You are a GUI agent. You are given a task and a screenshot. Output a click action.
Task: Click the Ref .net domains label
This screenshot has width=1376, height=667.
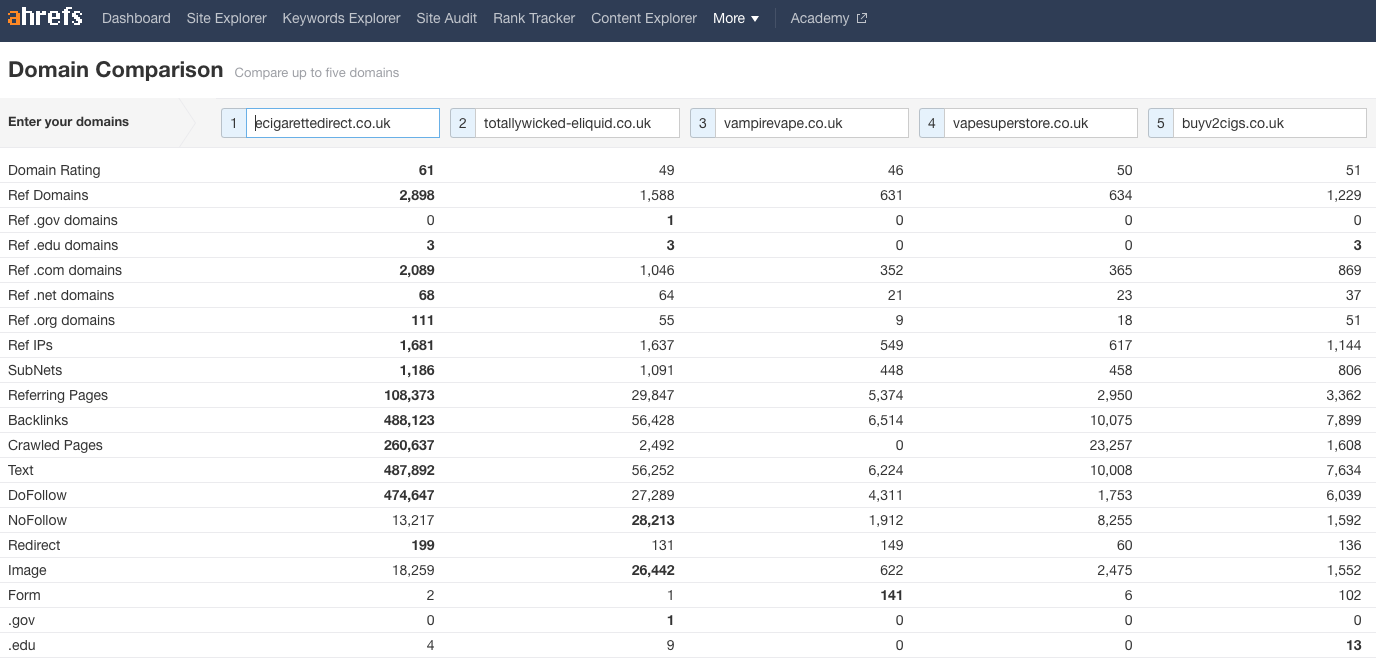[61, 295]
